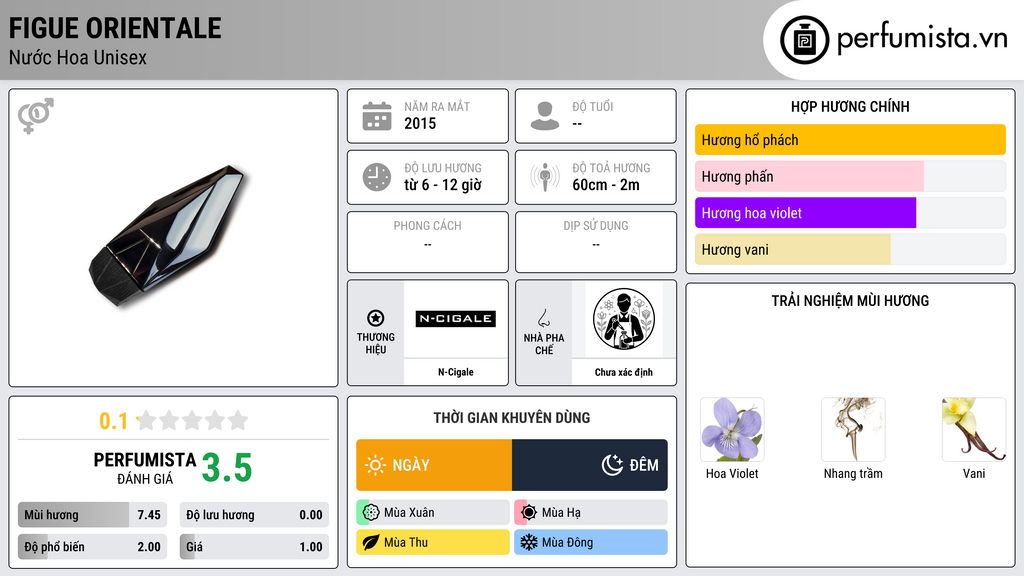The image size is (1024, 576).
Task: Click the perfumista.vn bottle logo icon
Action: (x=804, y=40)
